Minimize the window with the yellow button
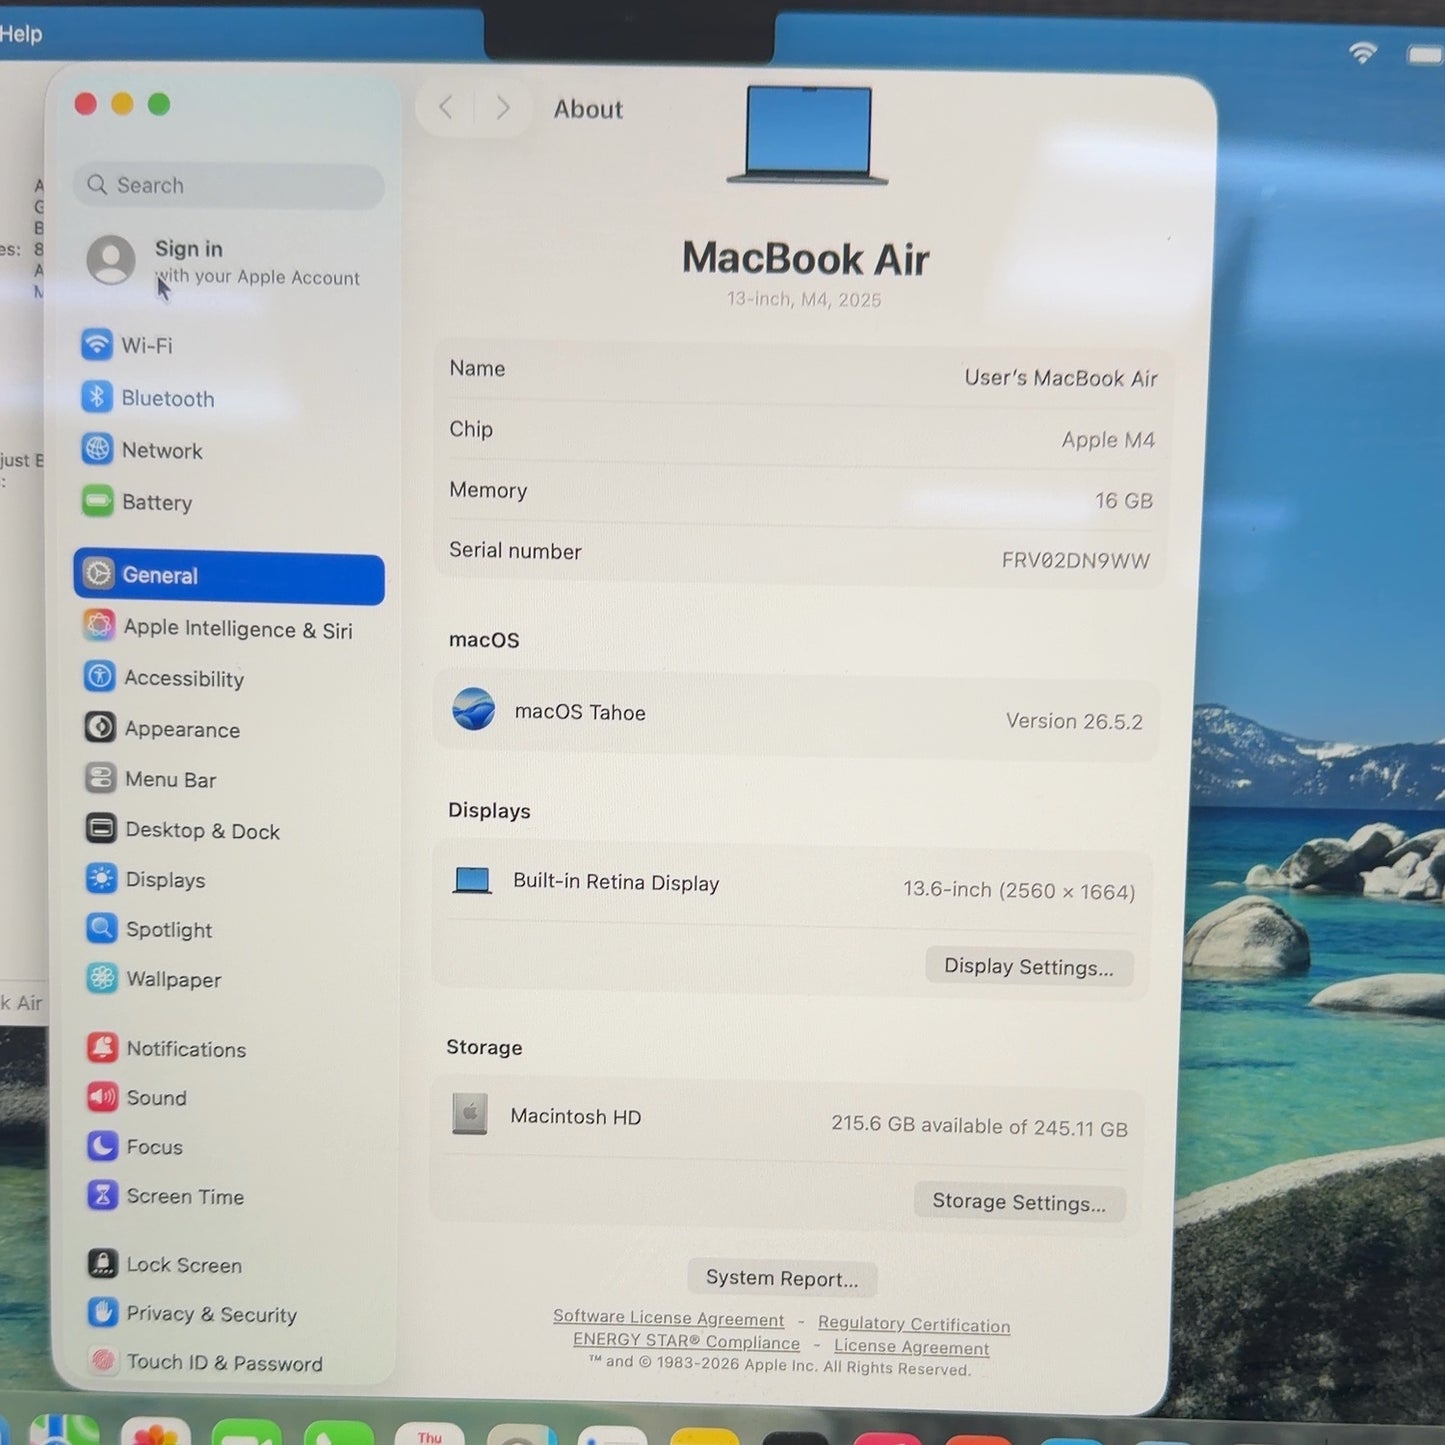Viewport: 1445px width, 1445px height. click(122, 104)
